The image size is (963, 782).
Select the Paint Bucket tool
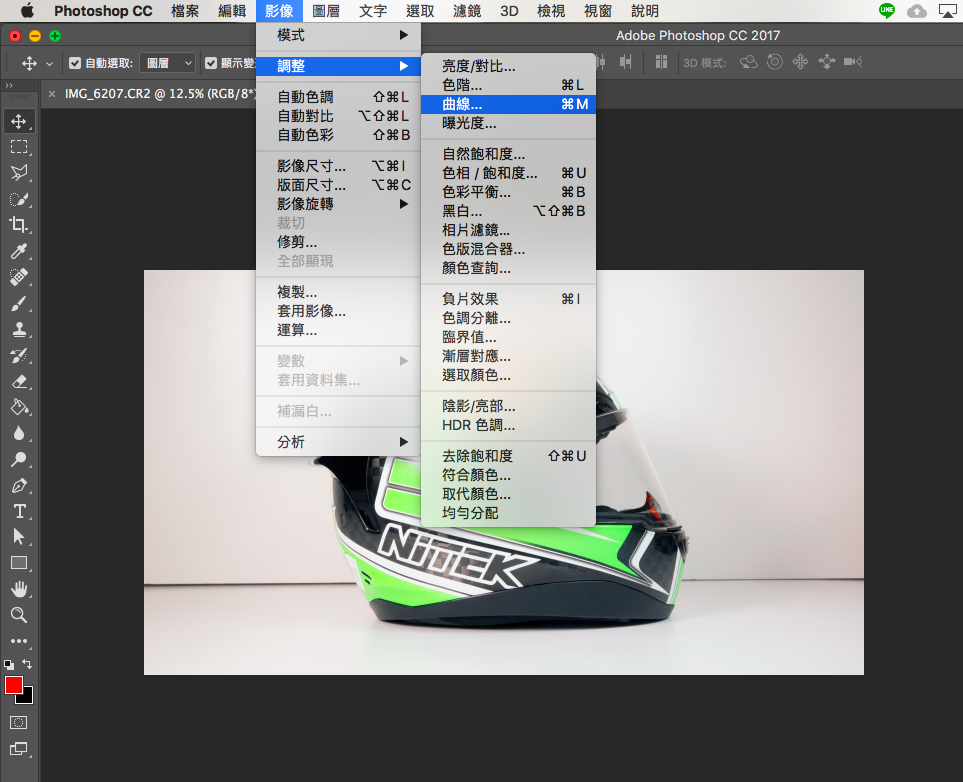[19, 407]
